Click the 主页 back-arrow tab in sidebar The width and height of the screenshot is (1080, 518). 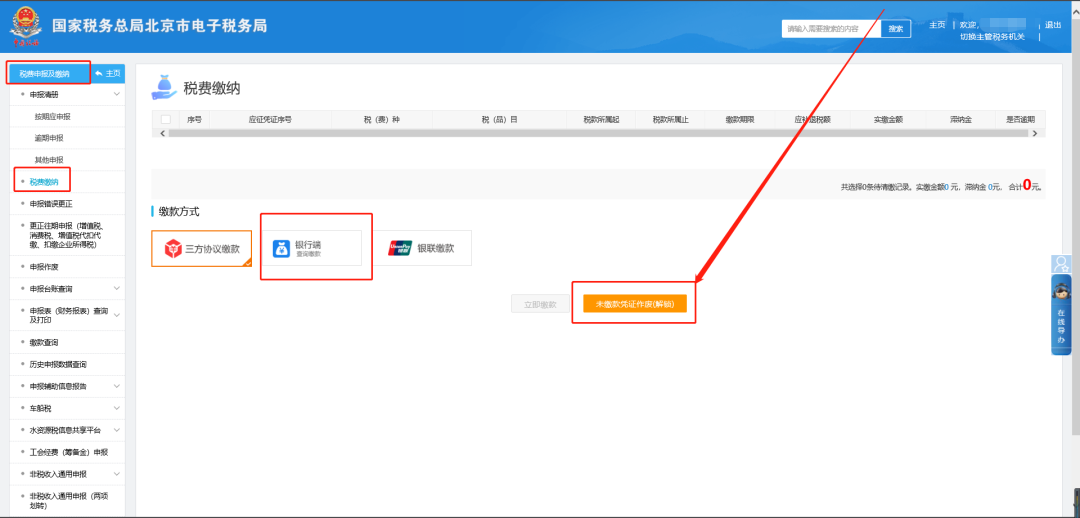coord(108,74)
